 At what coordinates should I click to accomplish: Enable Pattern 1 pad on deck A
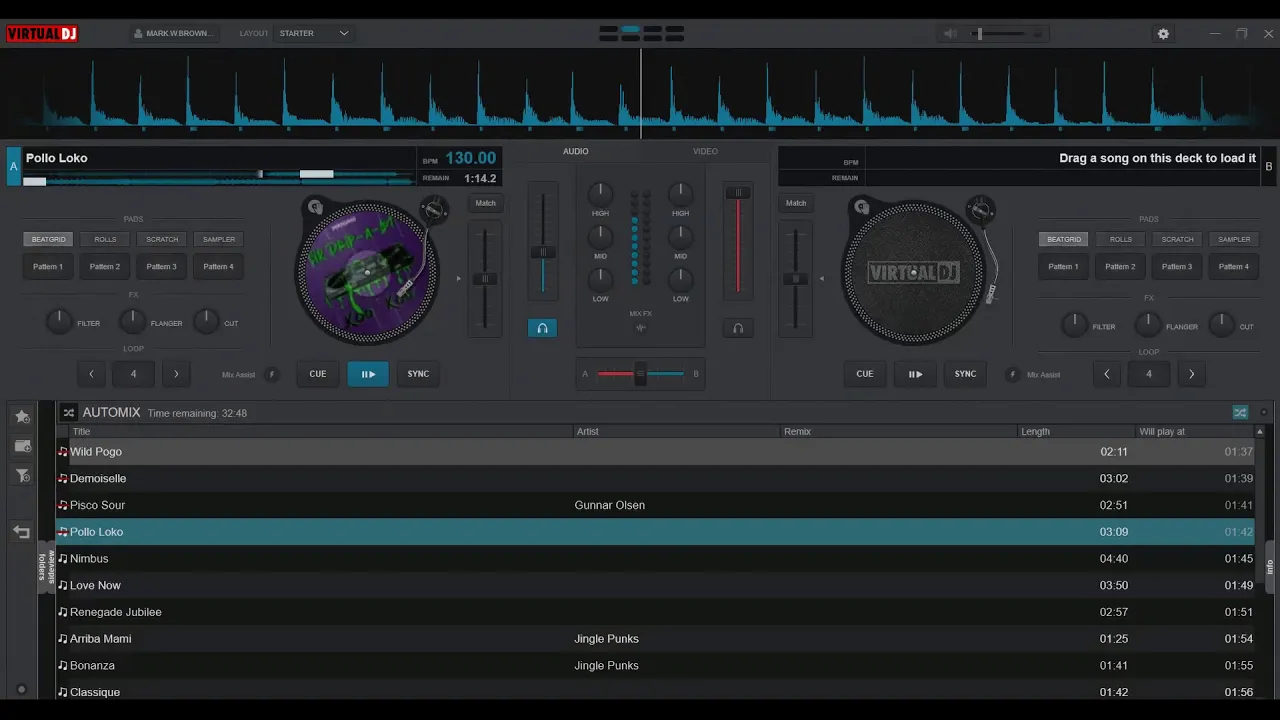47,267
